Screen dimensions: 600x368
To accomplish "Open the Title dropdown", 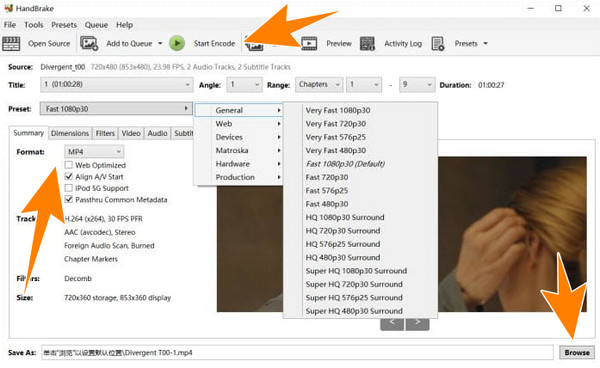I will click(116, 85).
